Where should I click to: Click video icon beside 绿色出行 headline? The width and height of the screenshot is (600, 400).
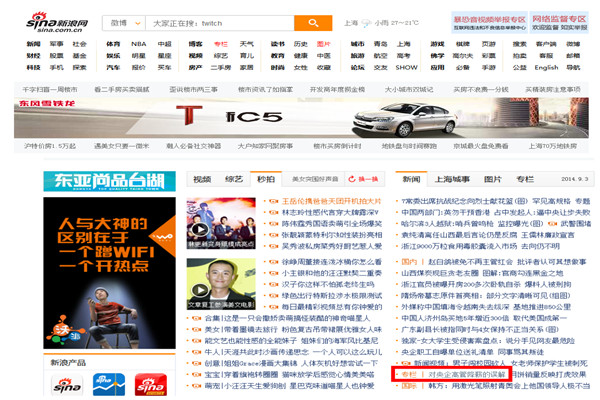(274, 296)
